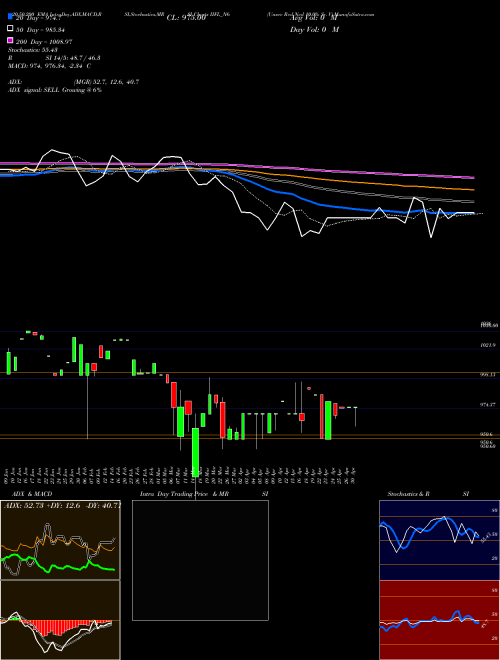
Task: Click the Day Vol label
Action: 314,30
